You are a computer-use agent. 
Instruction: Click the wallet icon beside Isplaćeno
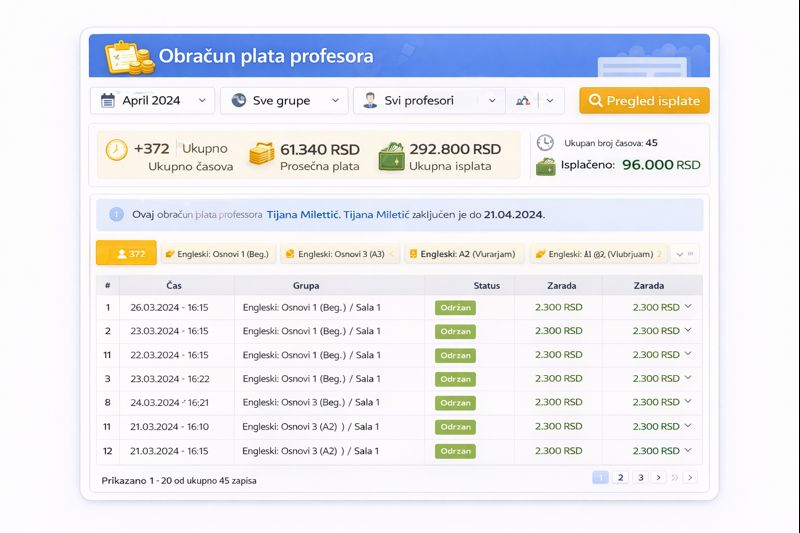[545, 166]
